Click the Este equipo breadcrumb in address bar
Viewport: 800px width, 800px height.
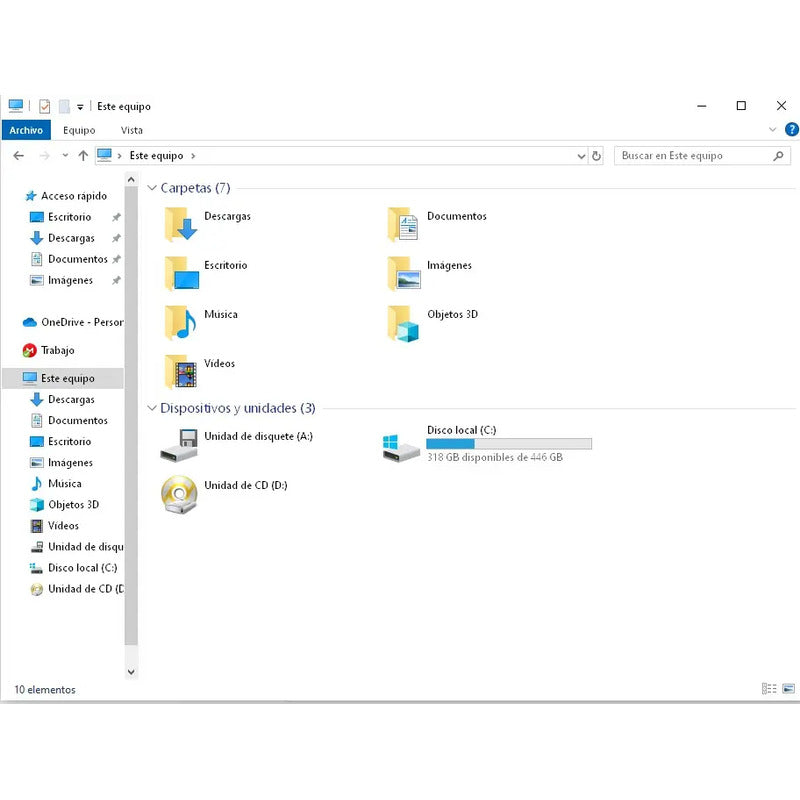point(156,156)
